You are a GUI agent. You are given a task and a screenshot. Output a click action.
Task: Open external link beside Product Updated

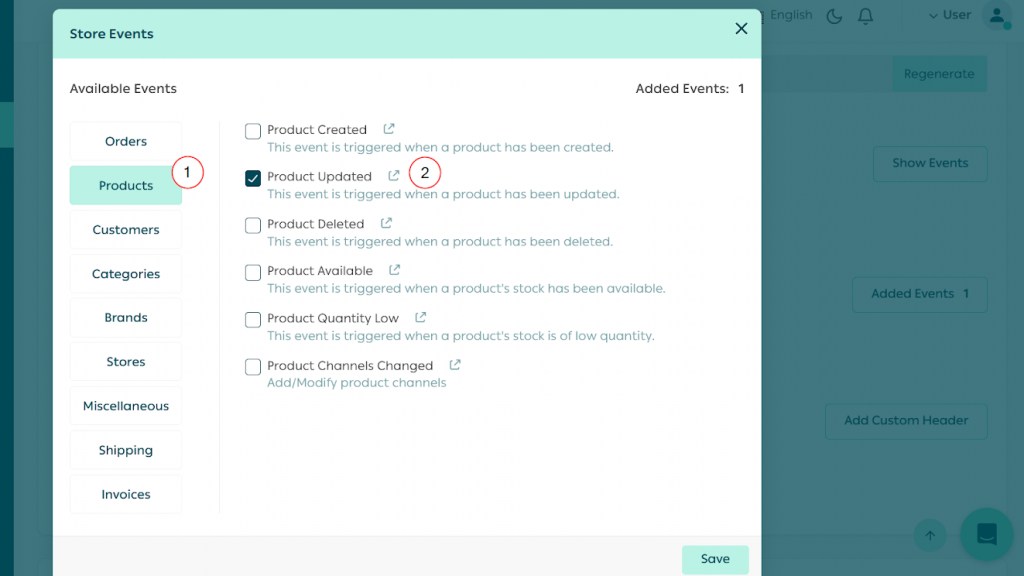(x=394, y=176)
